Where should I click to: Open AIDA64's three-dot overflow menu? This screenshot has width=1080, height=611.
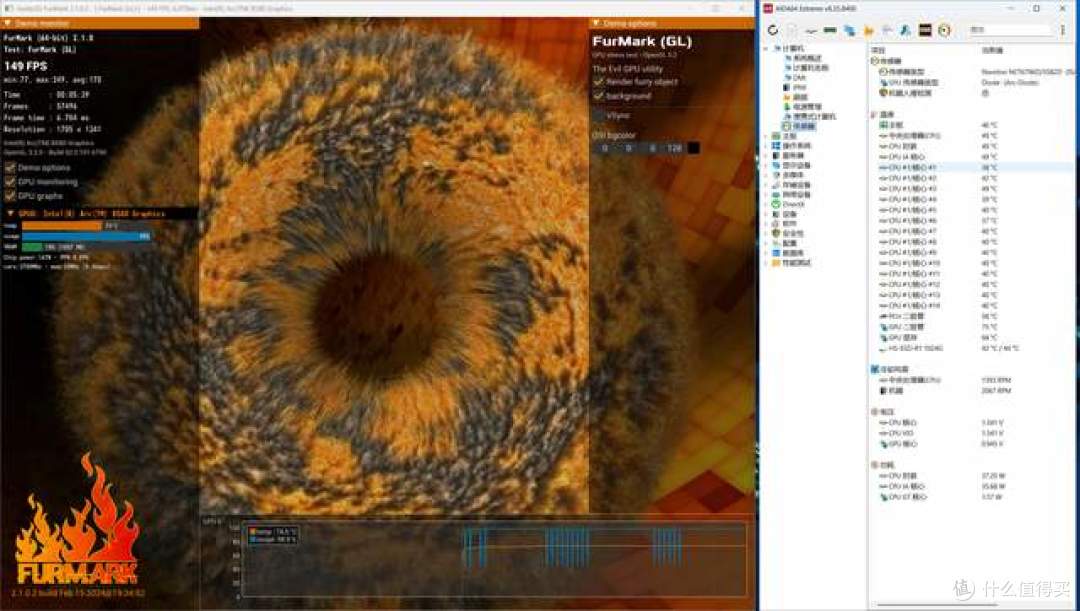(1063, 30)
